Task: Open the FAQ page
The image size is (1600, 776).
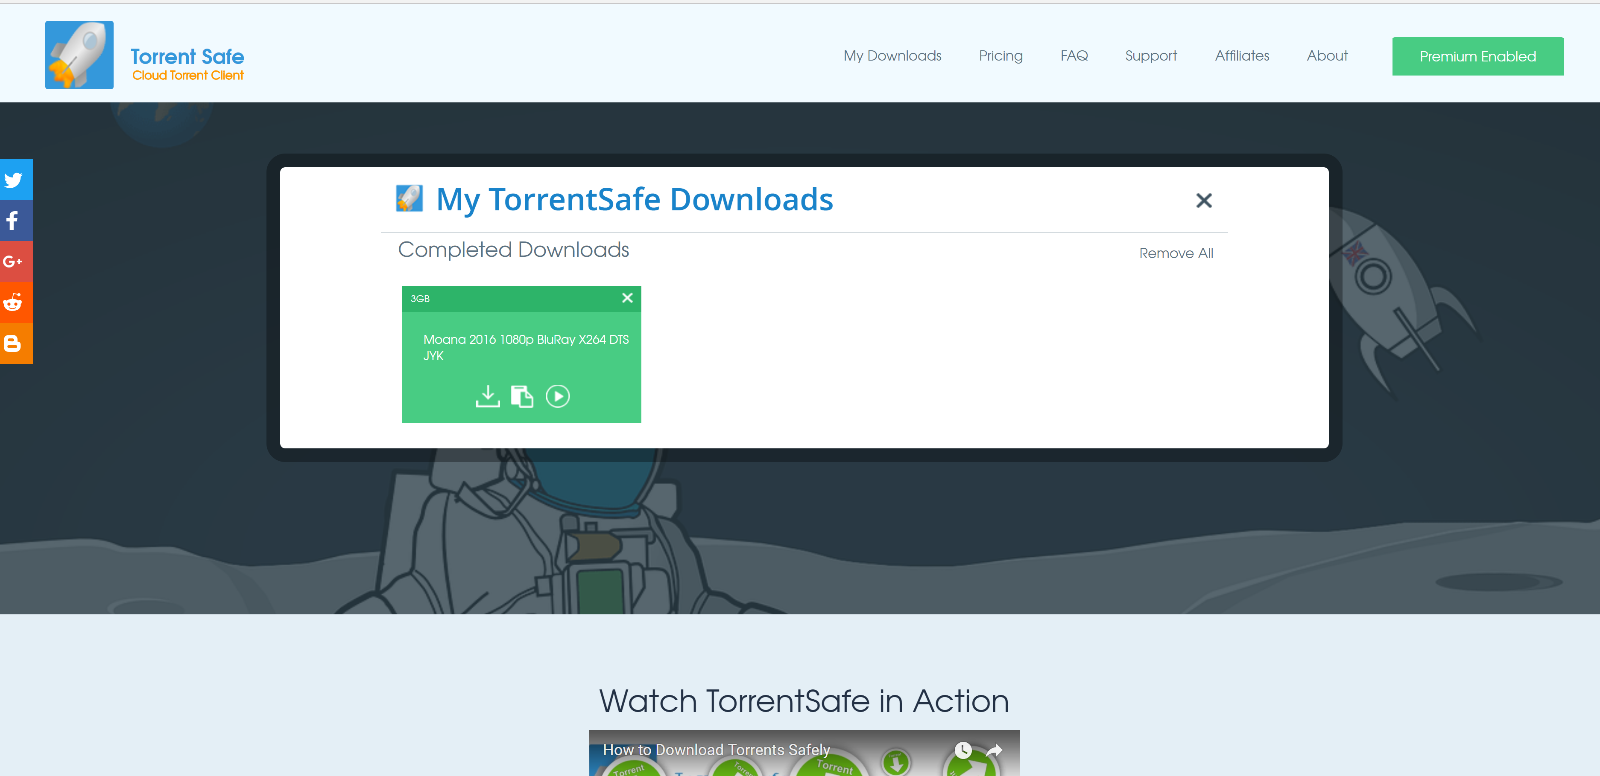Action: point(1074,56)
